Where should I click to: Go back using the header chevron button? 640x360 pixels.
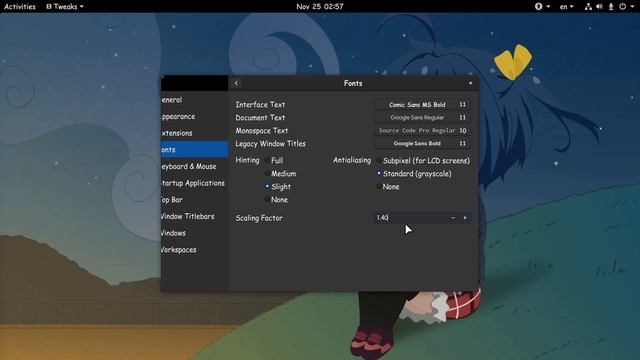point(236,83)
